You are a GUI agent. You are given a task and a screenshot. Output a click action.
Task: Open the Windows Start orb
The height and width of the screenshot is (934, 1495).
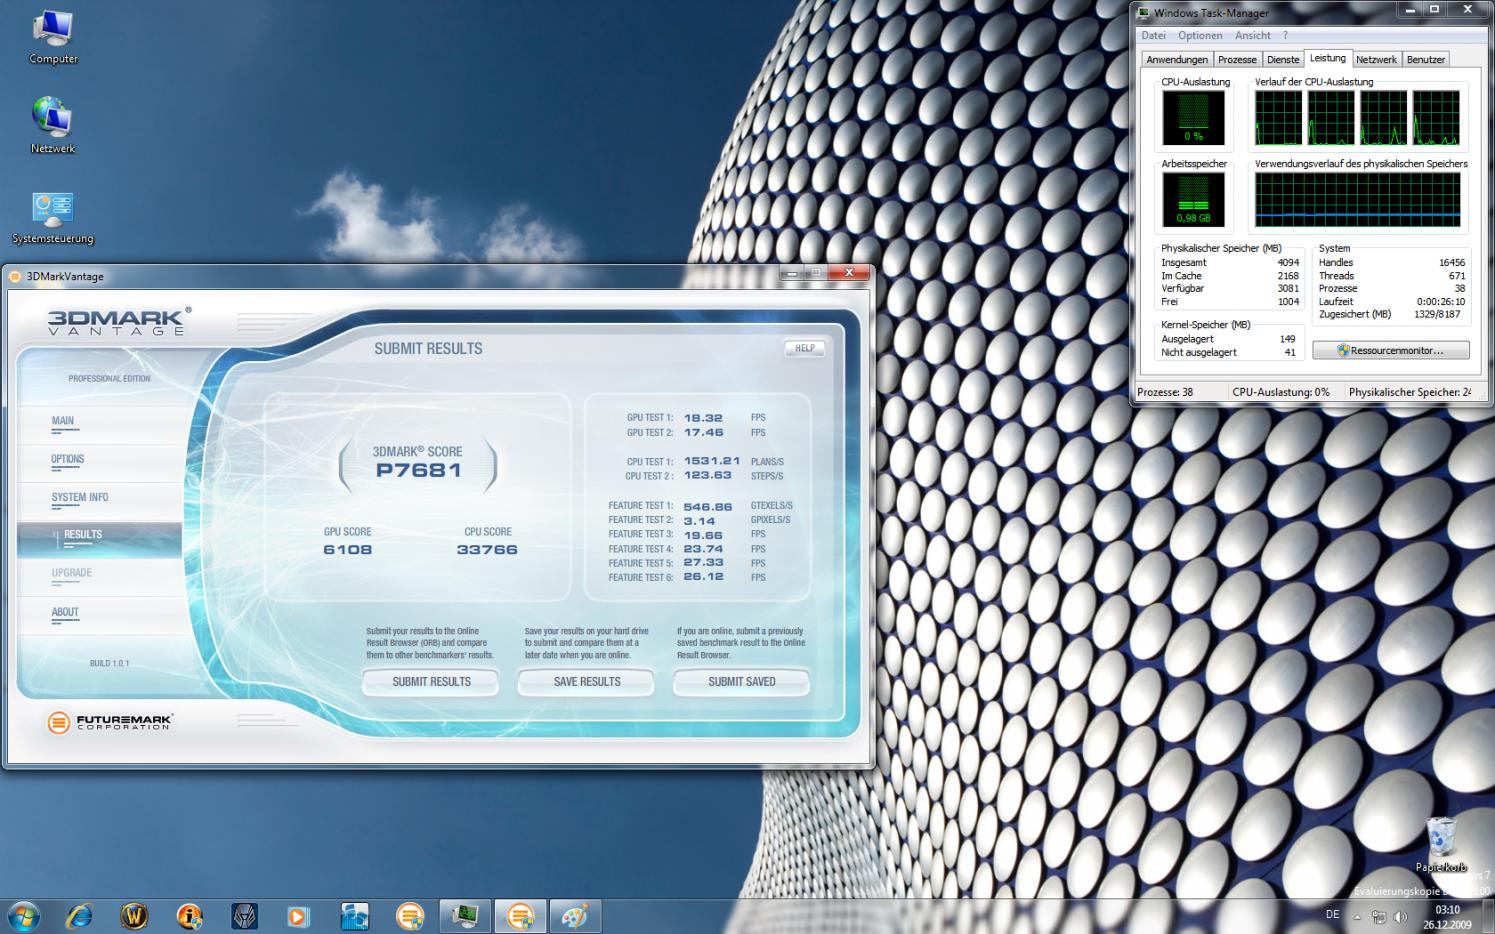tap(23, 915)
